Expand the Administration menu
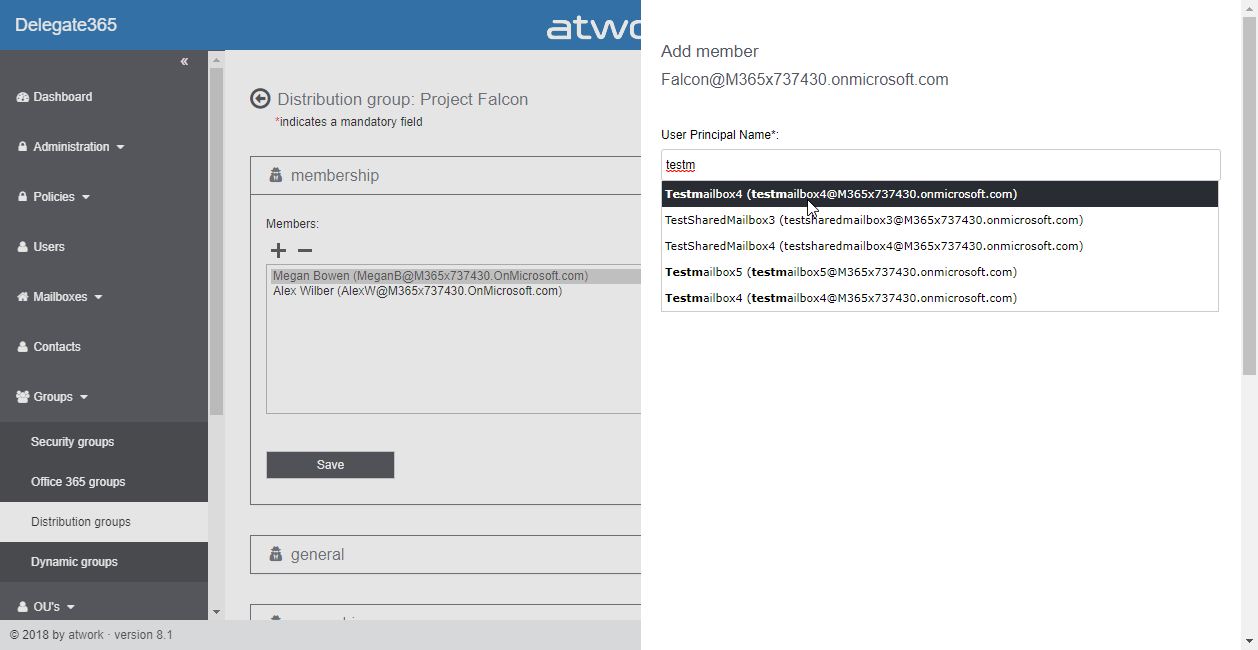1258x650 pixels. click(71, 147)
